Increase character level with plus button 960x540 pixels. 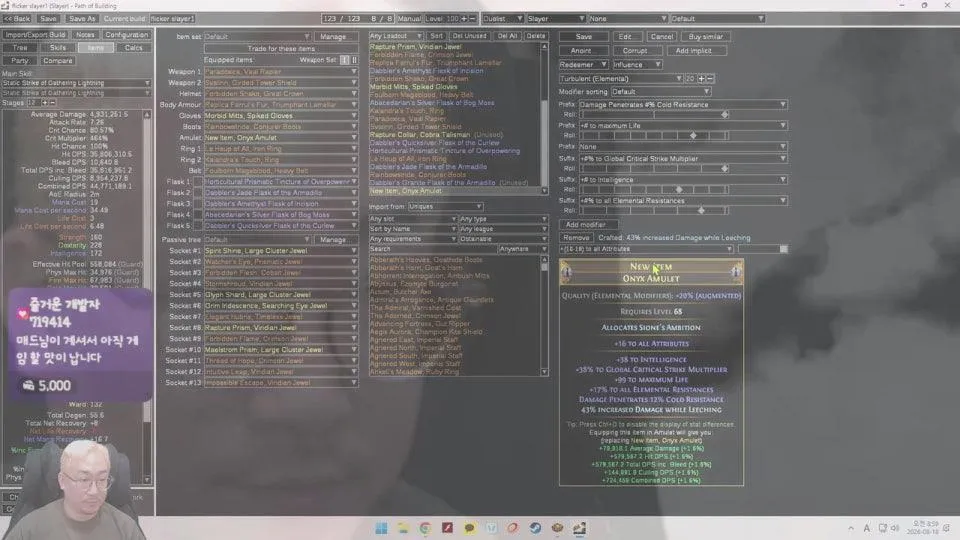pos(464,19)
